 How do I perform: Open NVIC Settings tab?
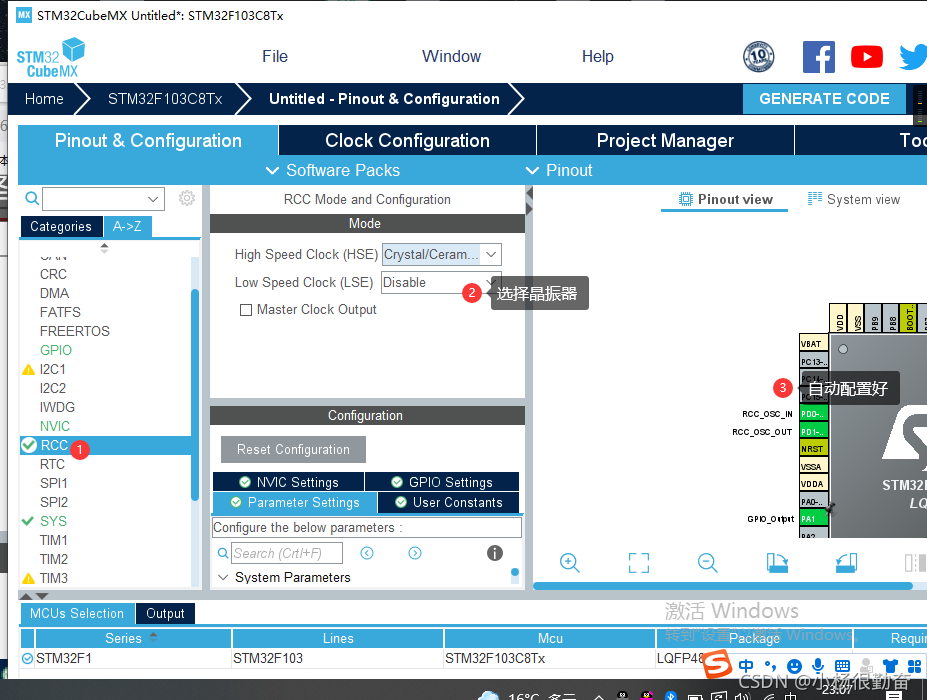pyautogui.click(x=289, y=482)
